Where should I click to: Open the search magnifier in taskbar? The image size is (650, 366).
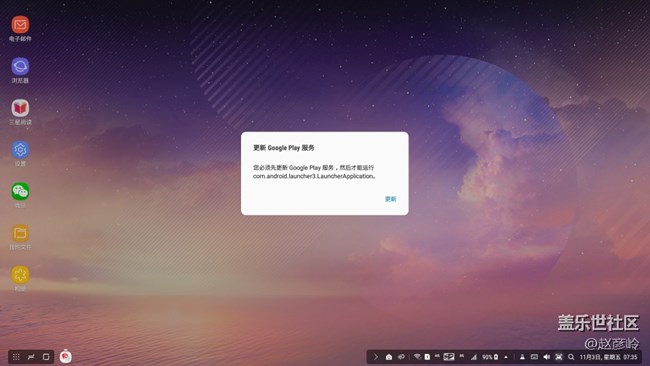coord(571,357)
